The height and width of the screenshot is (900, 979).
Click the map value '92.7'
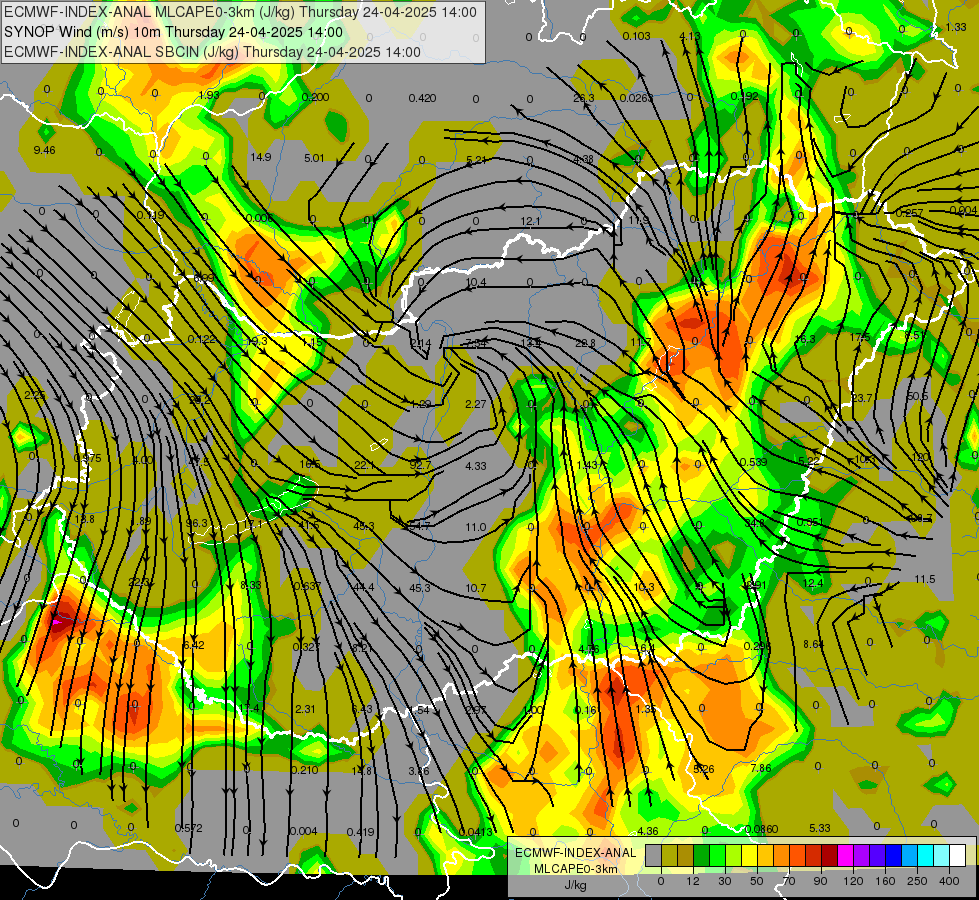point(420,465)
